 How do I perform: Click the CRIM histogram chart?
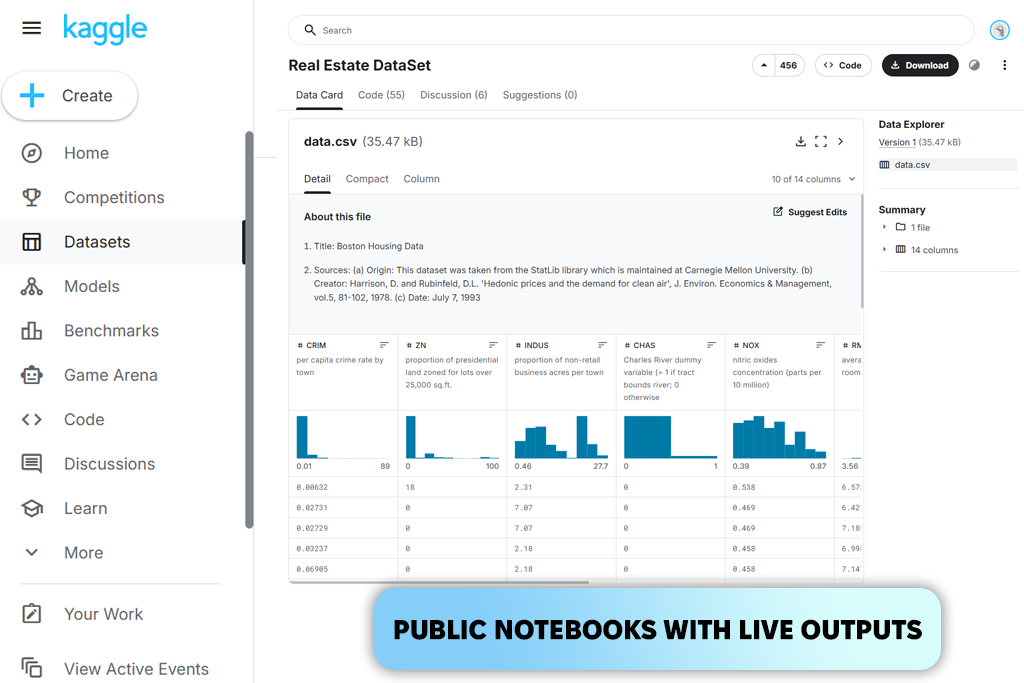pos(343,436)
